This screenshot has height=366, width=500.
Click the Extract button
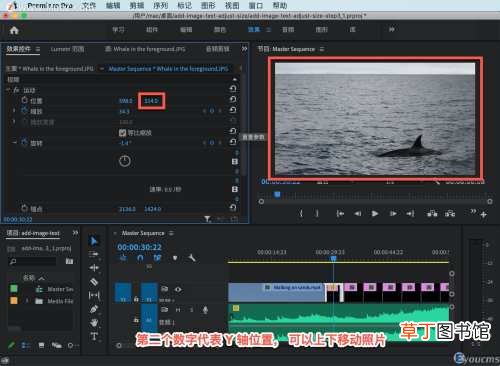[x=450, y=213]
